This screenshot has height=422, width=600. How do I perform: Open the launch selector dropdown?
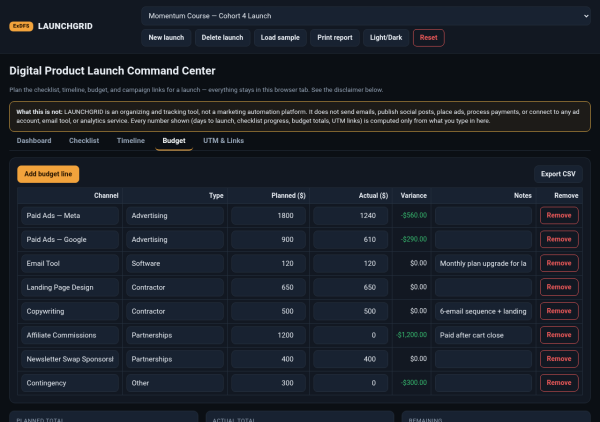point(366,16)
